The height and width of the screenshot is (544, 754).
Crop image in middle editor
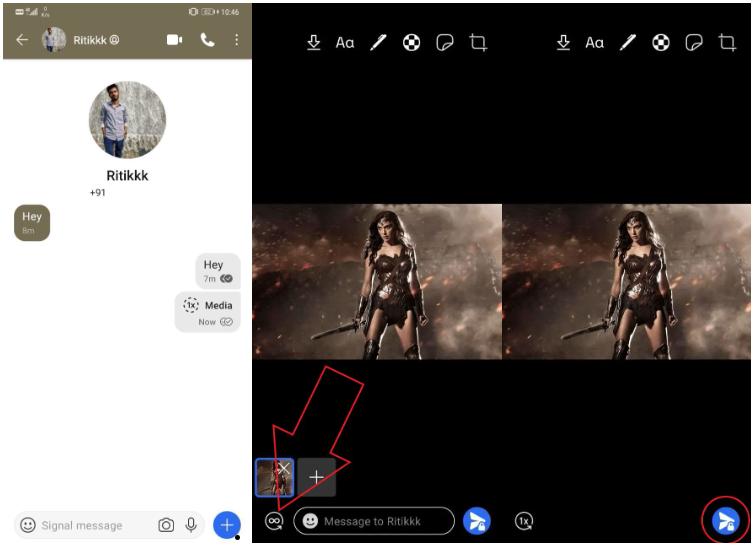click(478, 43)
